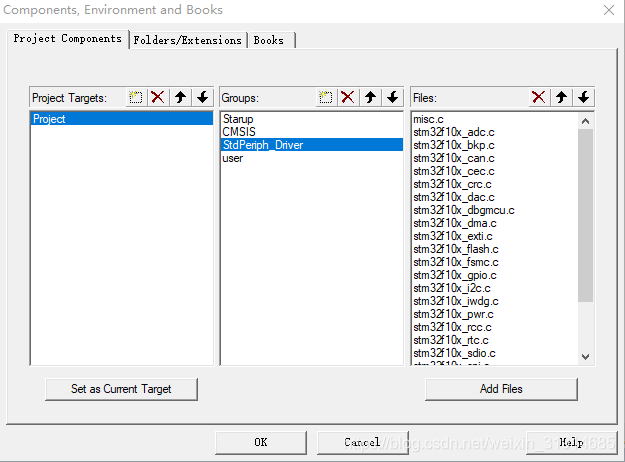Screen dimensions: 625x462
Task: Move selected group down
Action: pyautogui.click(x=393, y=97)
